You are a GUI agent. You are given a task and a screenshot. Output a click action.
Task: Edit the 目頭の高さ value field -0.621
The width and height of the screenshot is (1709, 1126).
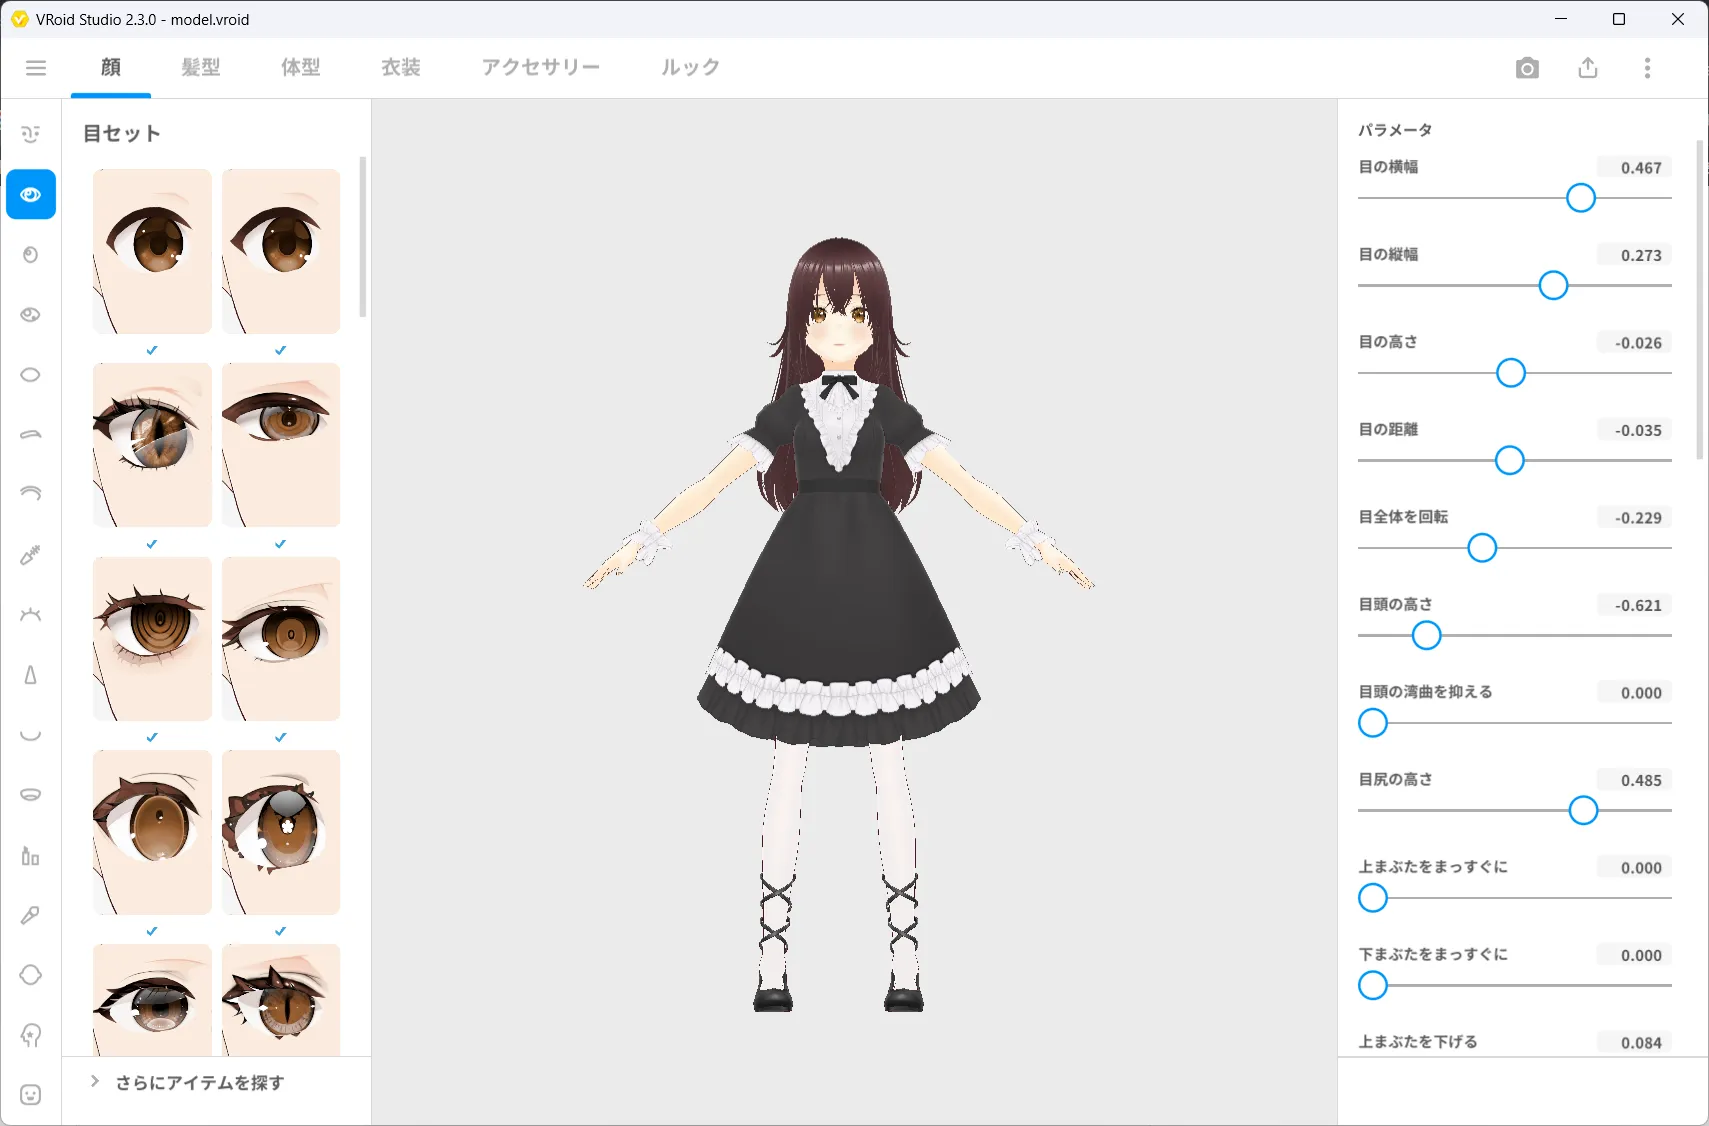click(x=1633, y=605)
